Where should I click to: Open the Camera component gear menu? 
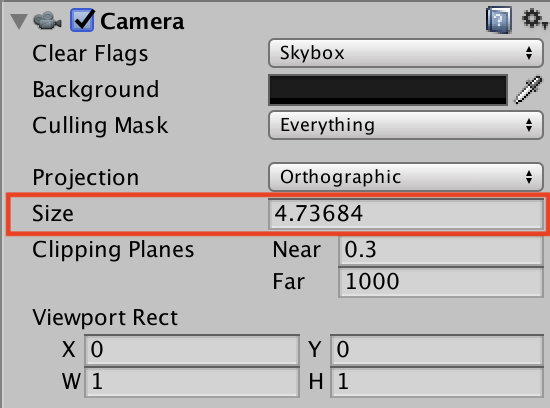coord(534,19)
